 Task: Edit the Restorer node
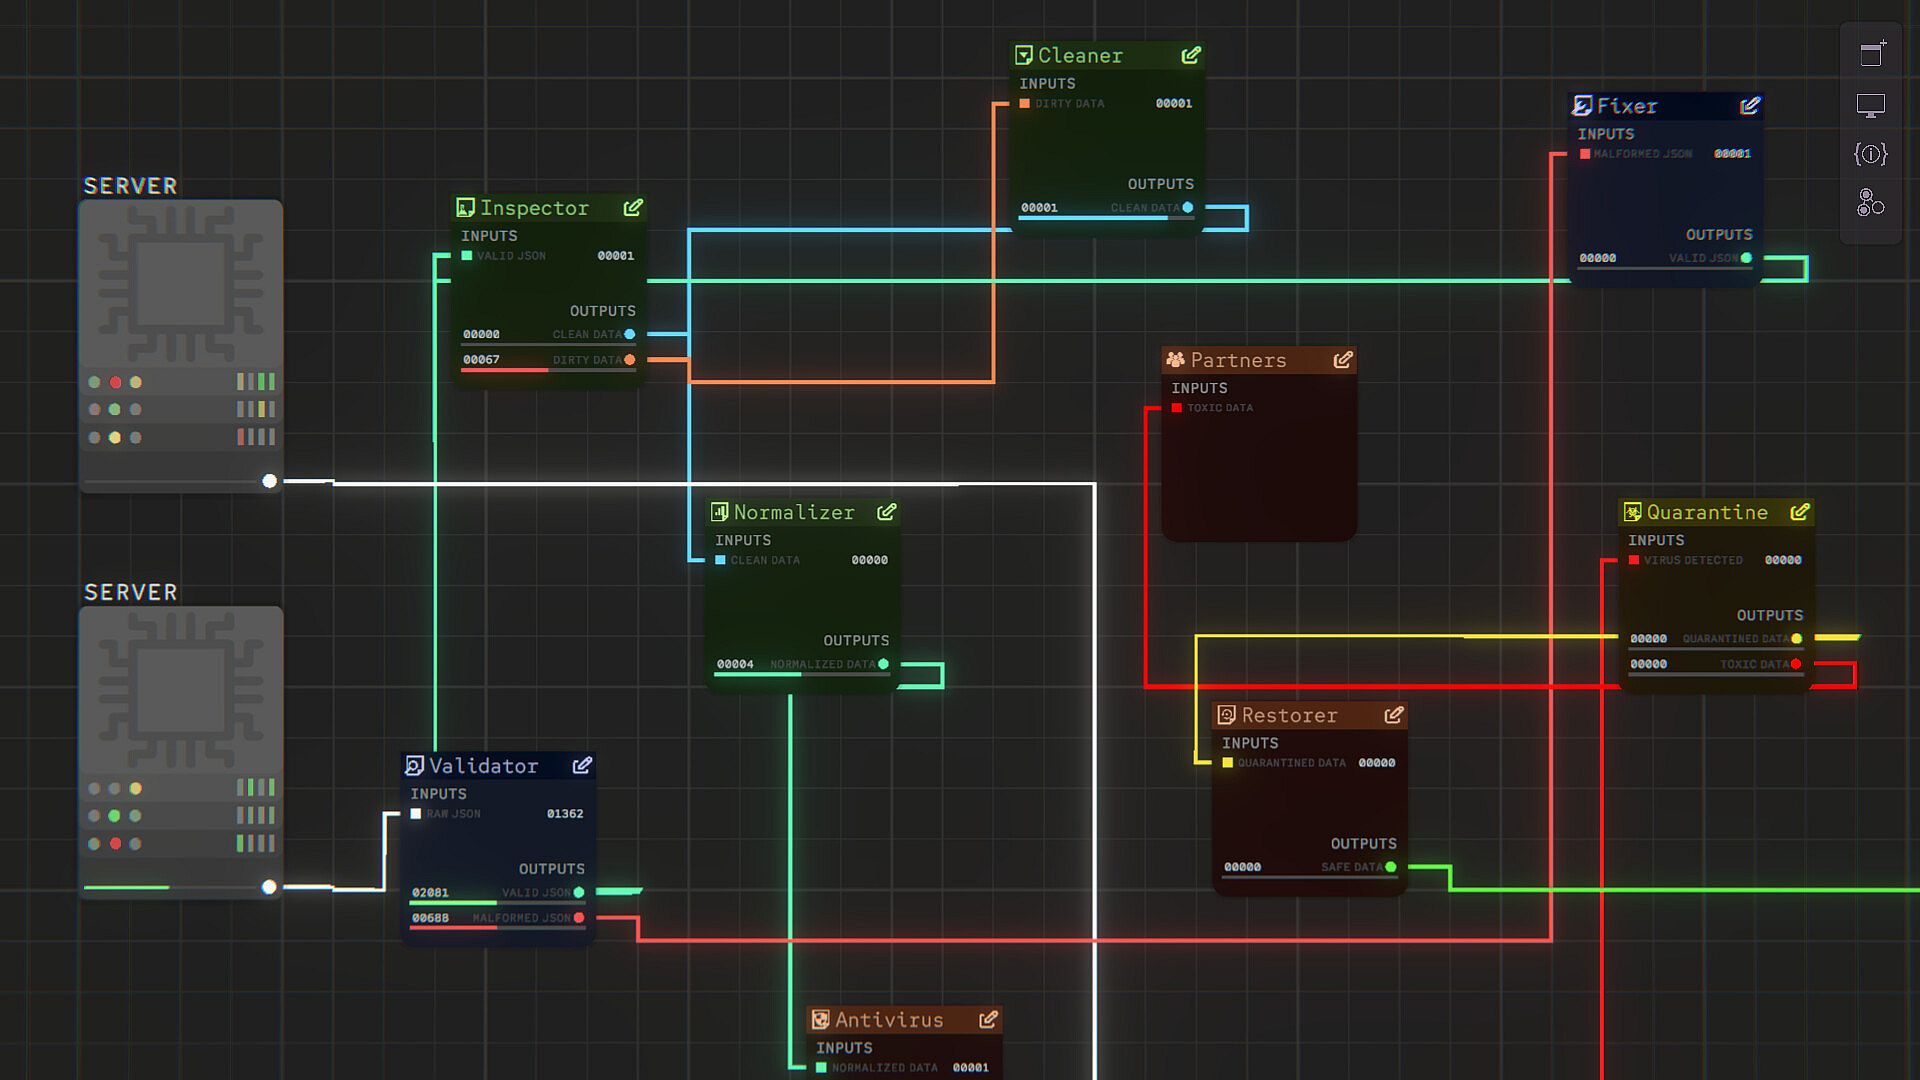[x=1393, y=715]
